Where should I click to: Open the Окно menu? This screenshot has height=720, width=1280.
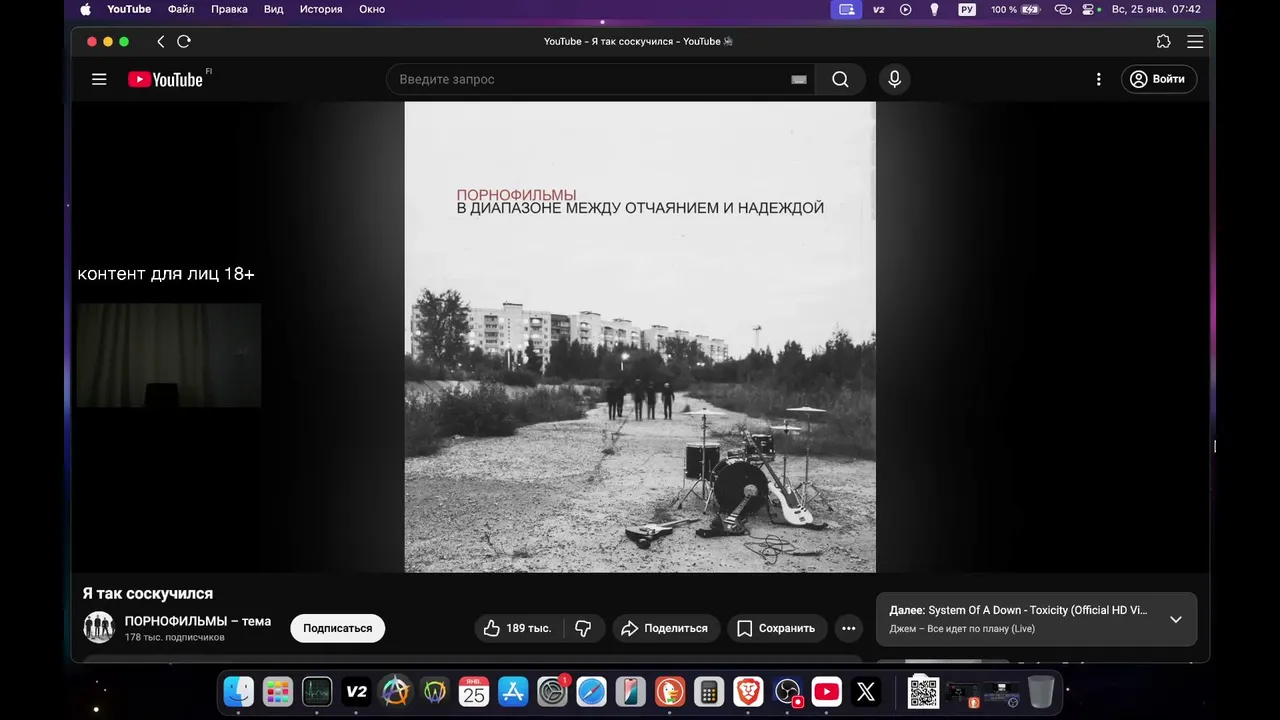click(372, 9)
